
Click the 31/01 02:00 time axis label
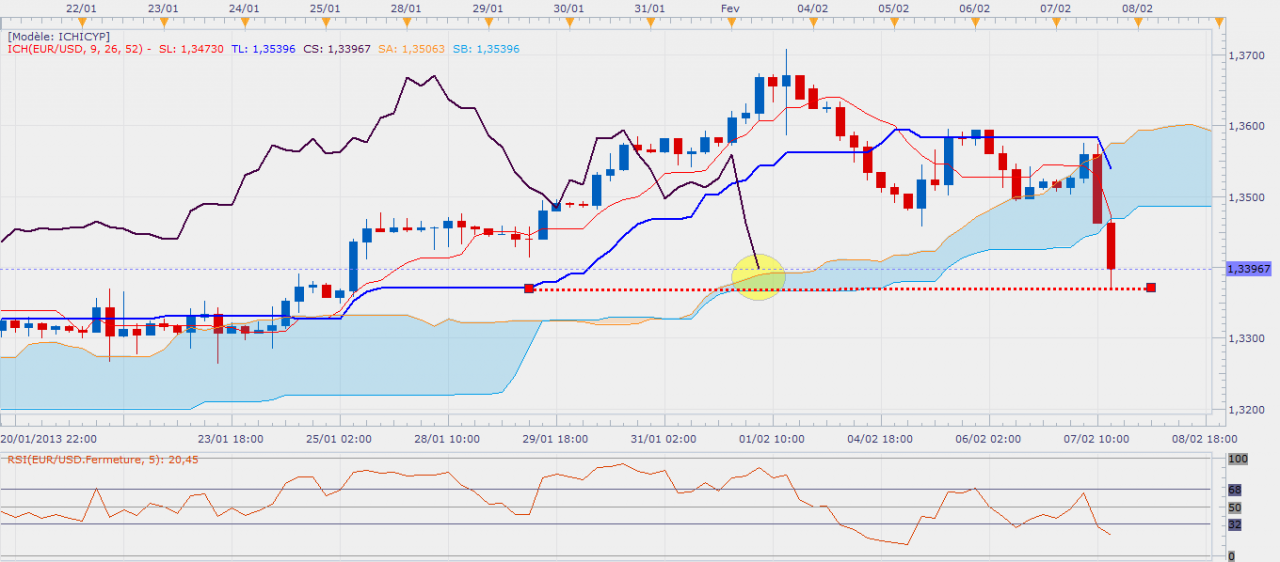pyautogui.click(x=664, y=438)
